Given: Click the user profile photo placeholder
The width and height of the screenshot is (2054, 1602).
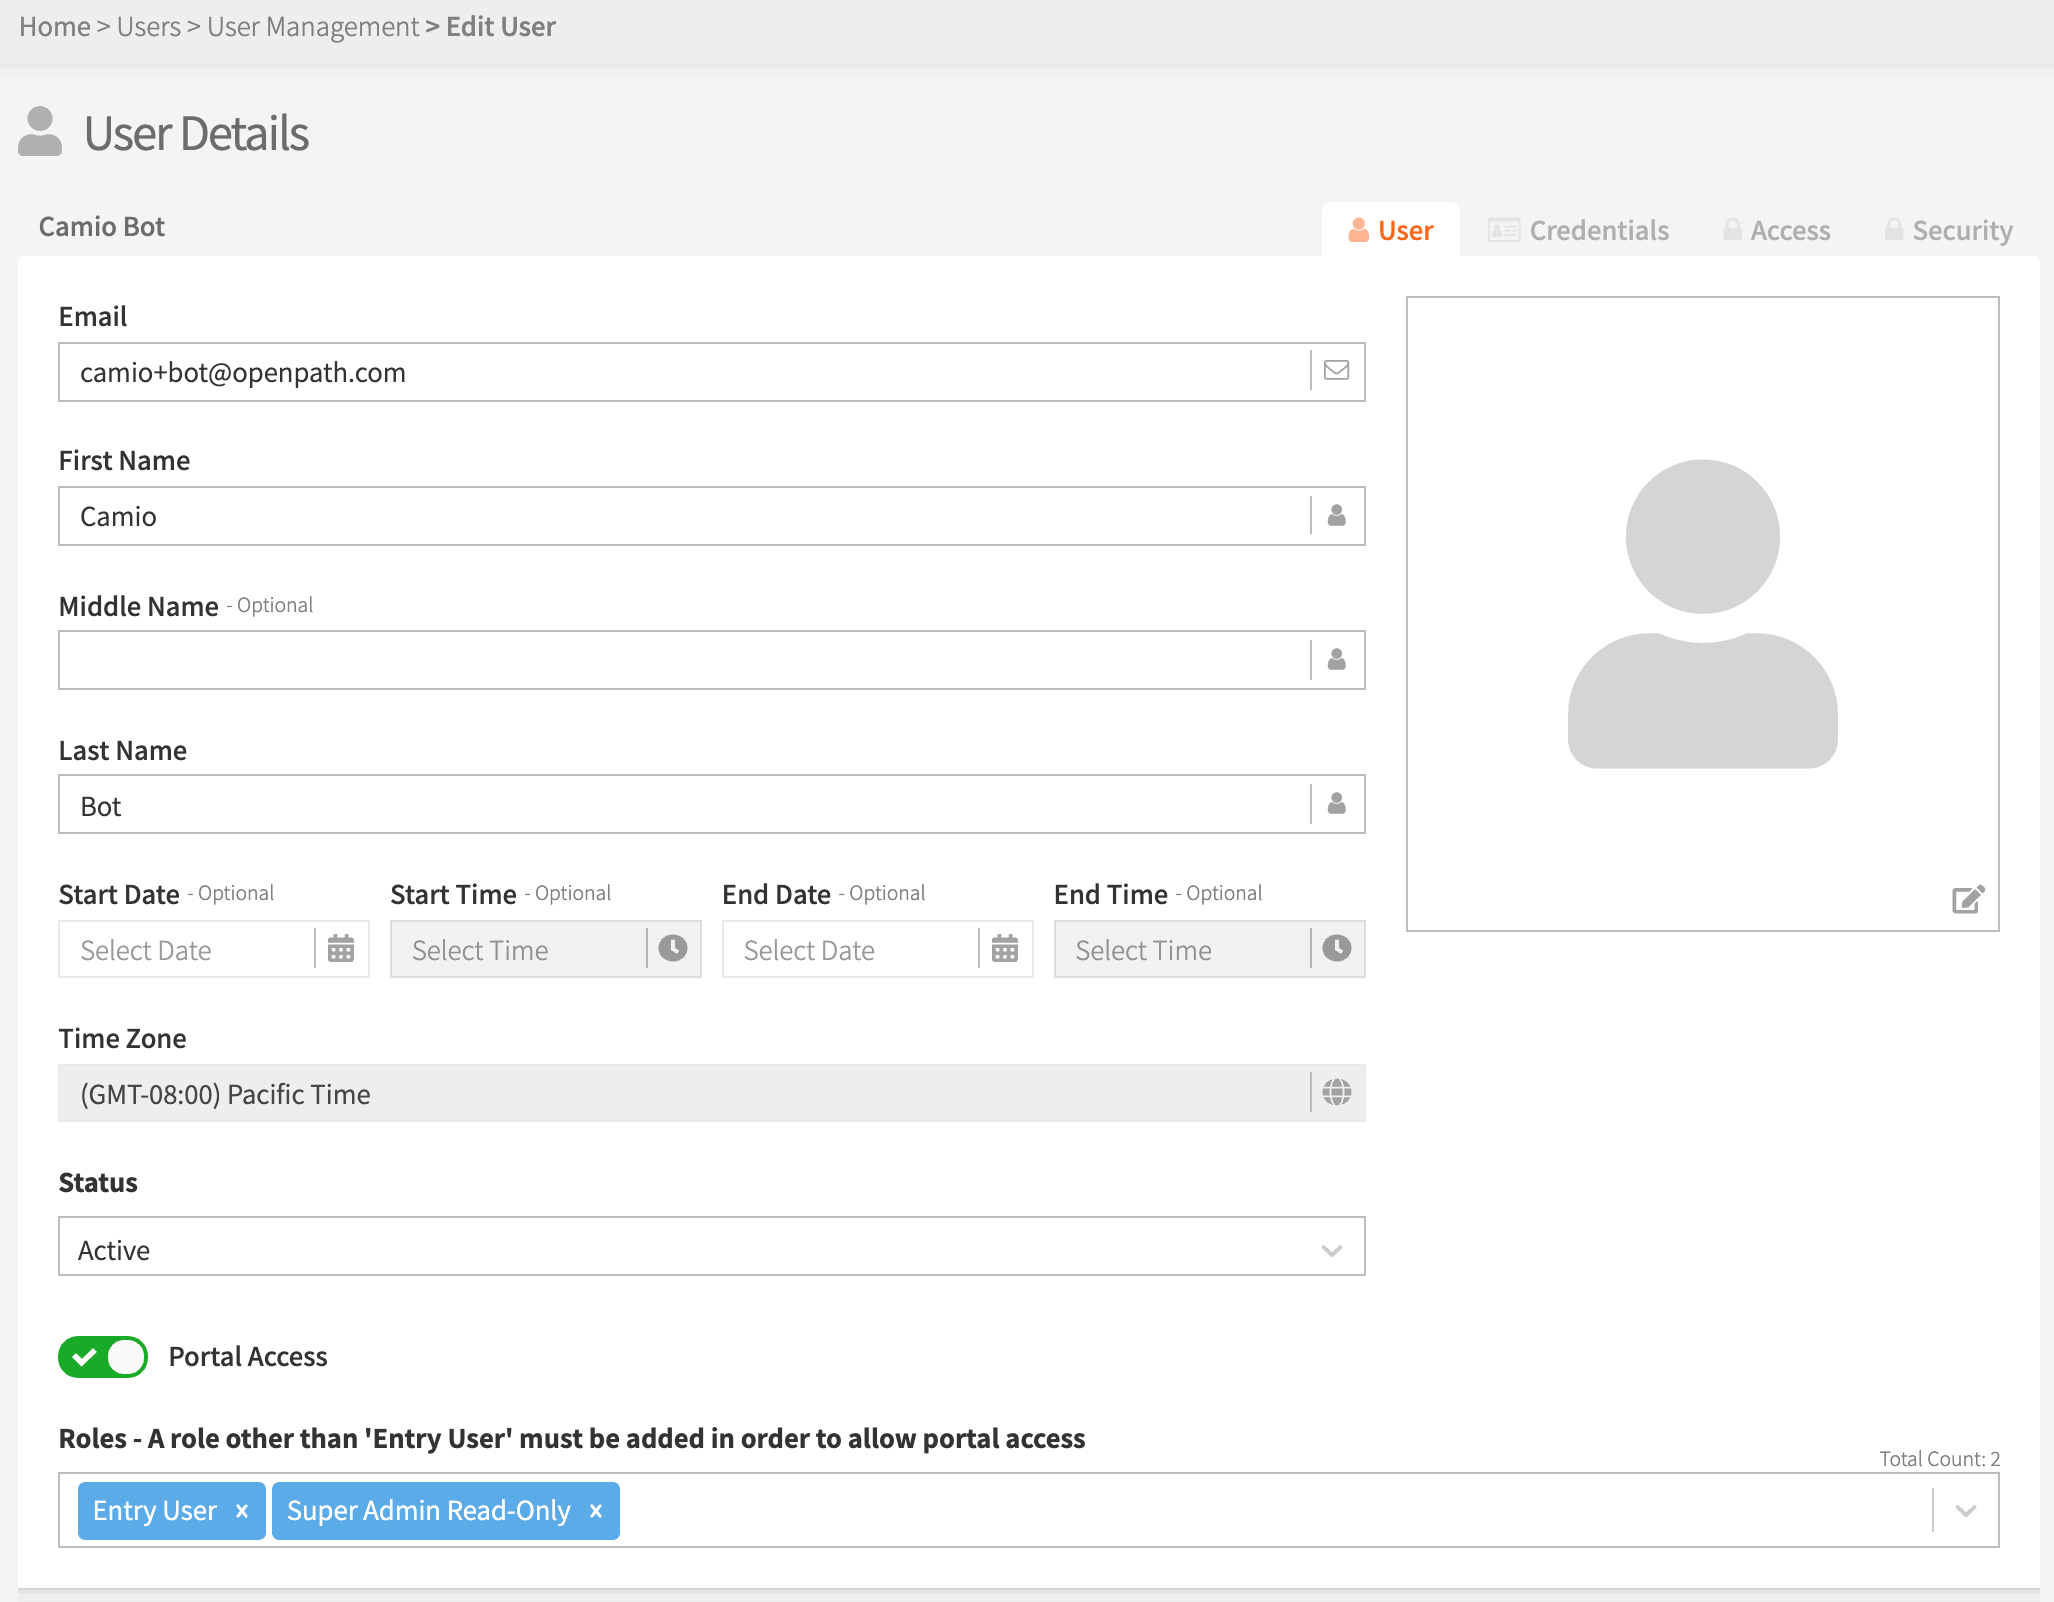Looking at the screenshot, I should pos(1703,614).
